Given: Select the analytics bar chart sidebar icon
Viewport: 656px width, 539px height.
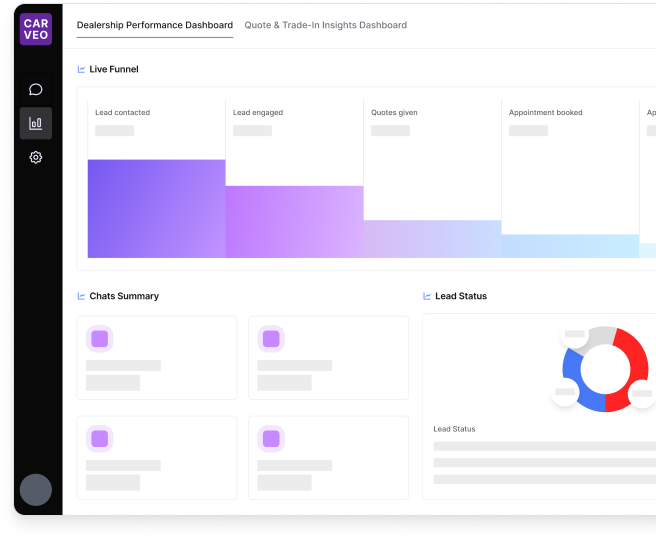Looking at the screenshot, I should [x=36, y=124].
